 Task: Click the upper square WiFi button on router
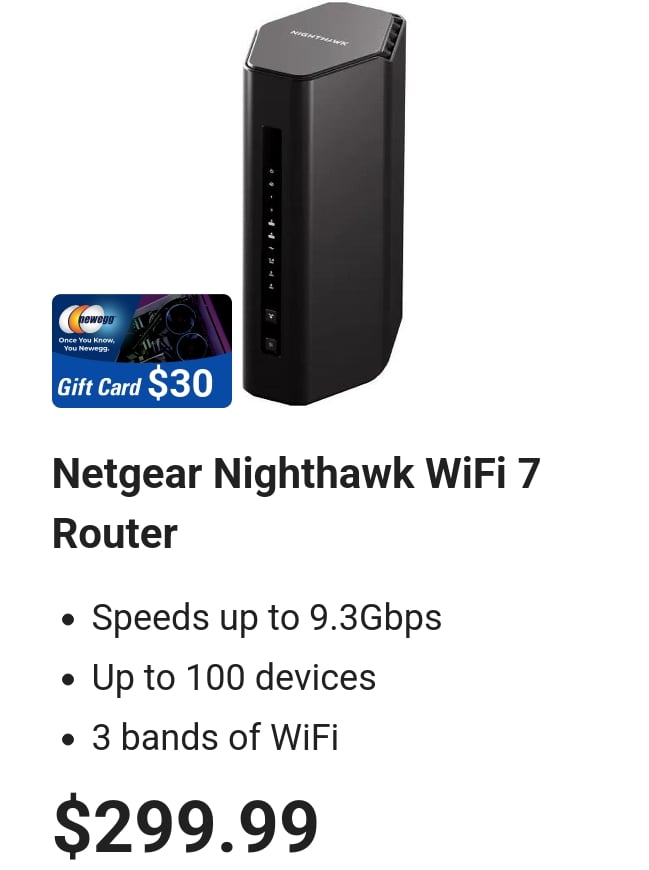click(271, 316)
